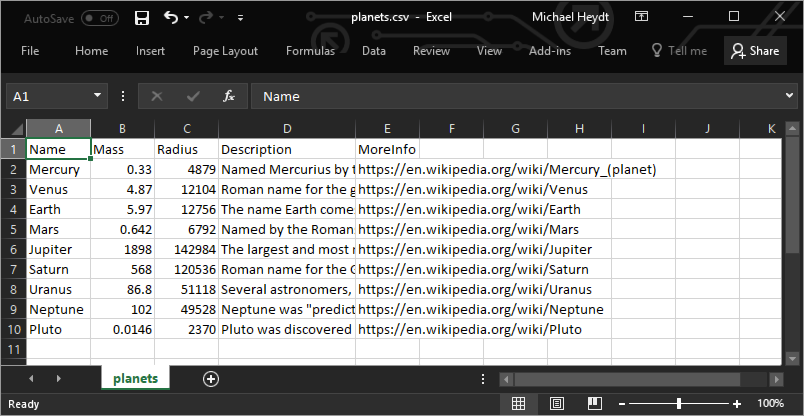This screenshot has width=804, height=416.
Task: Click the Ribbon Display Options icon
Action: (641, 17)
